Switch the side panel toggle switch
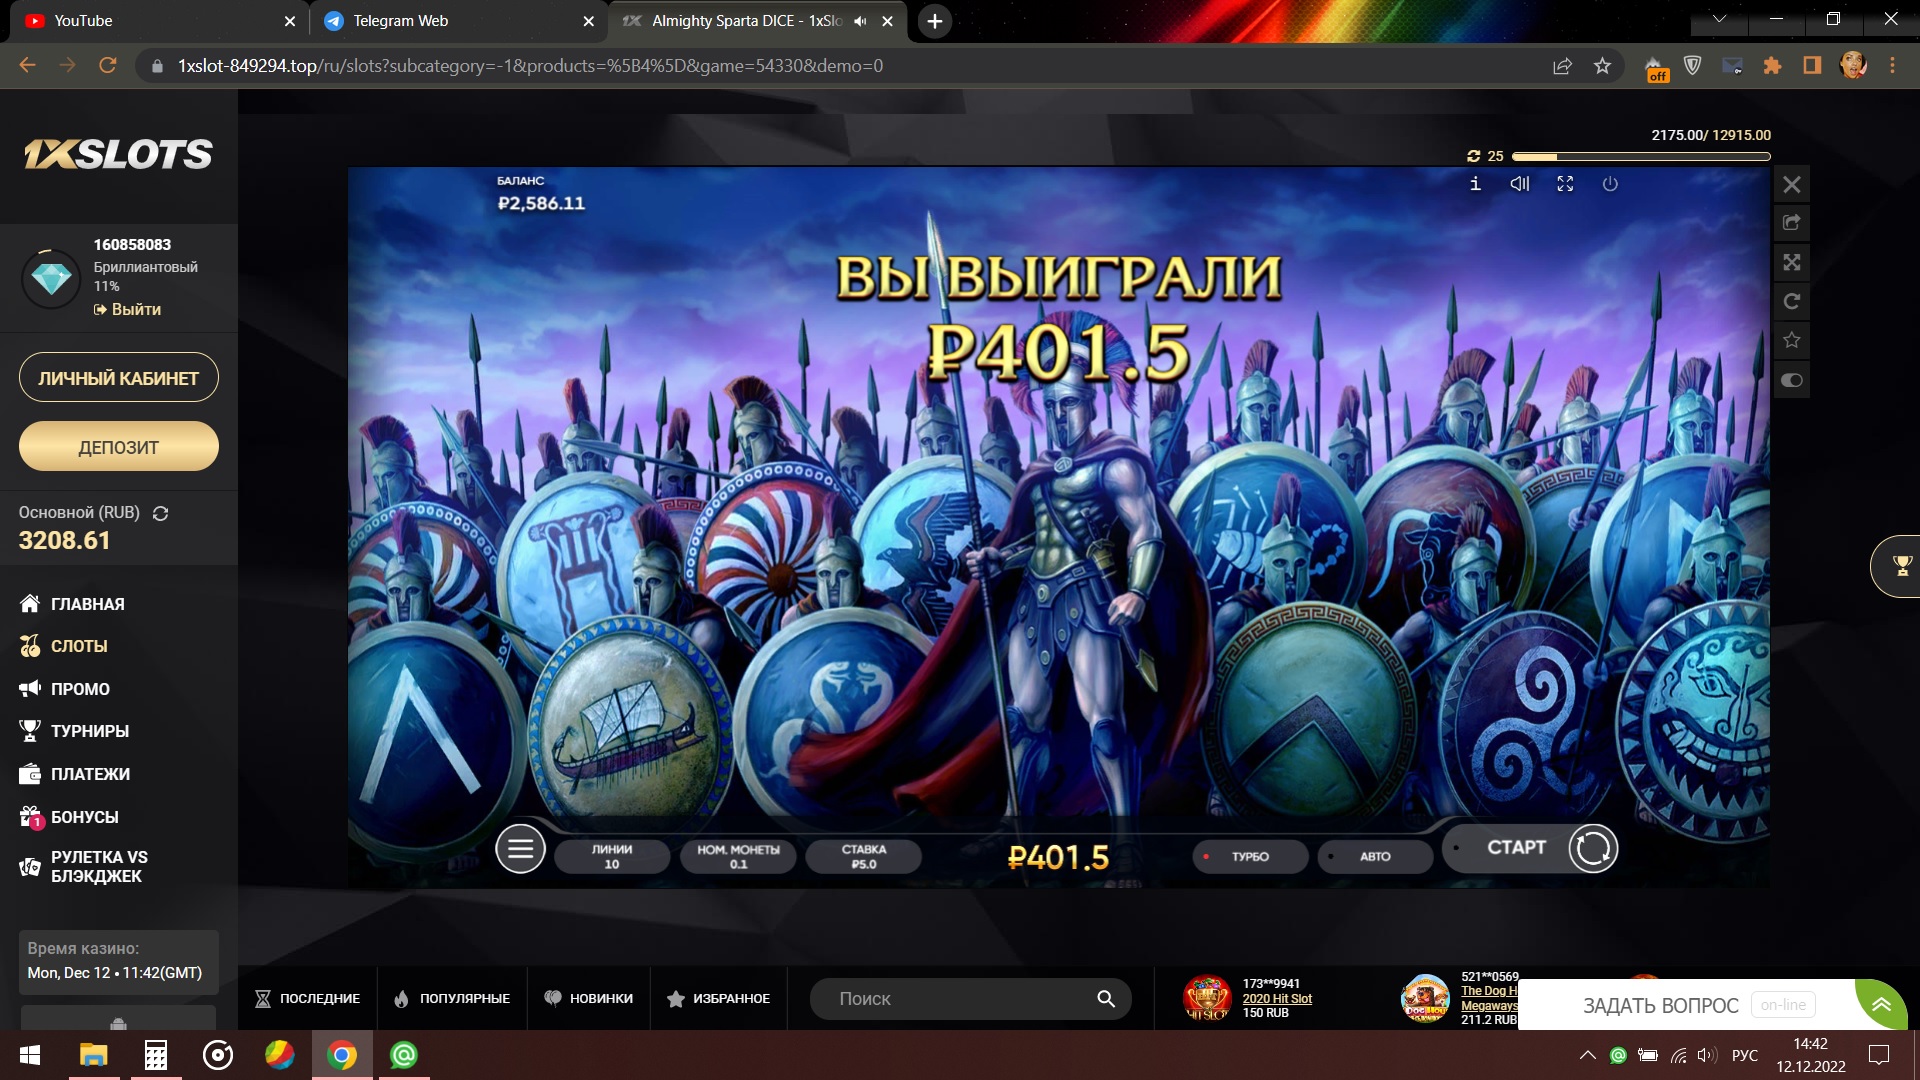Screen dimensions: 1920x1080 1792,381
